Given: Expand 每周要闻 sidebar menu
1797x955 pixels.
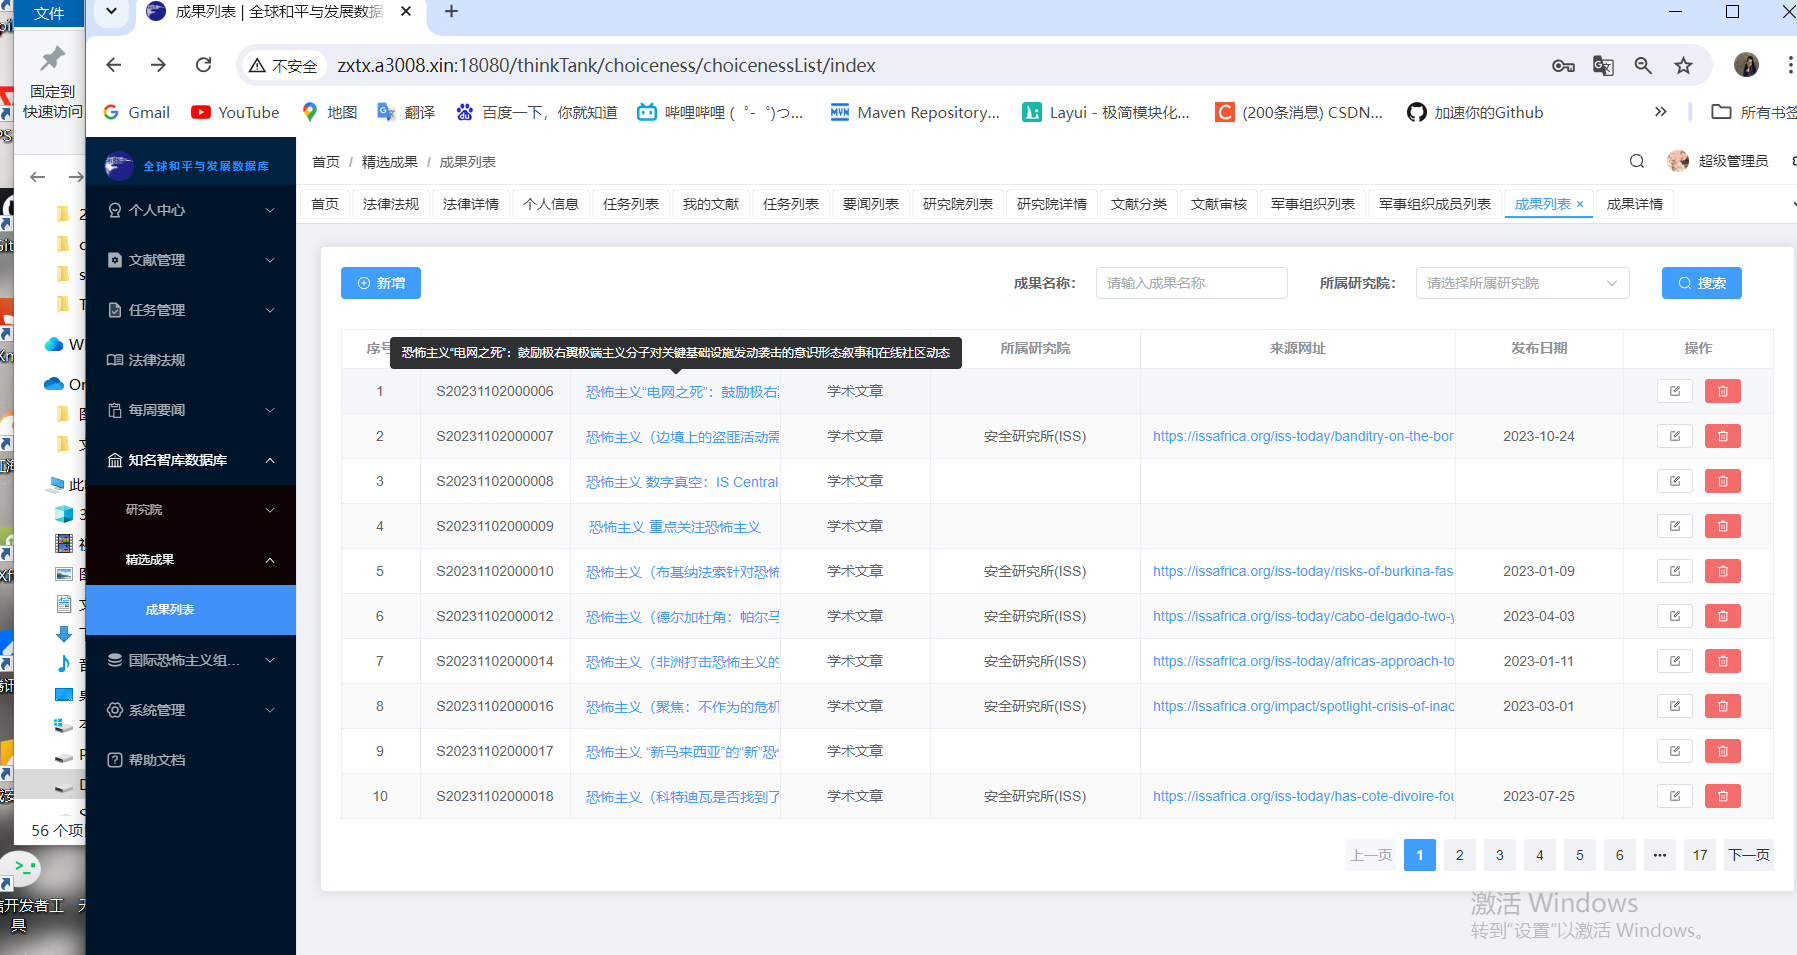Looking at the screenshot, I should point(190,410).
